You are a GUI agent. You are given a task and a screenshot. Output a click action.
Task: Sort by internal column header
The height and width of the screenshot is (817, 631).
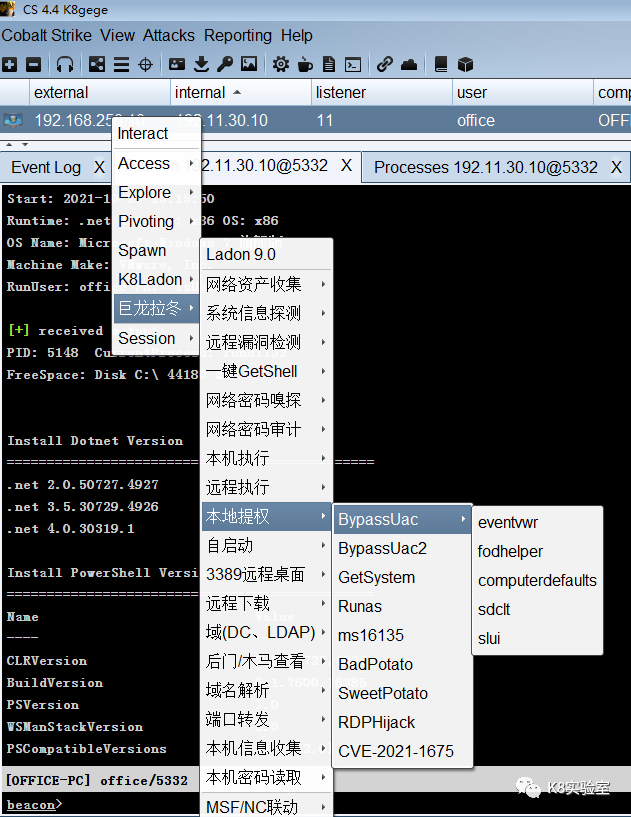click(241, 93)
